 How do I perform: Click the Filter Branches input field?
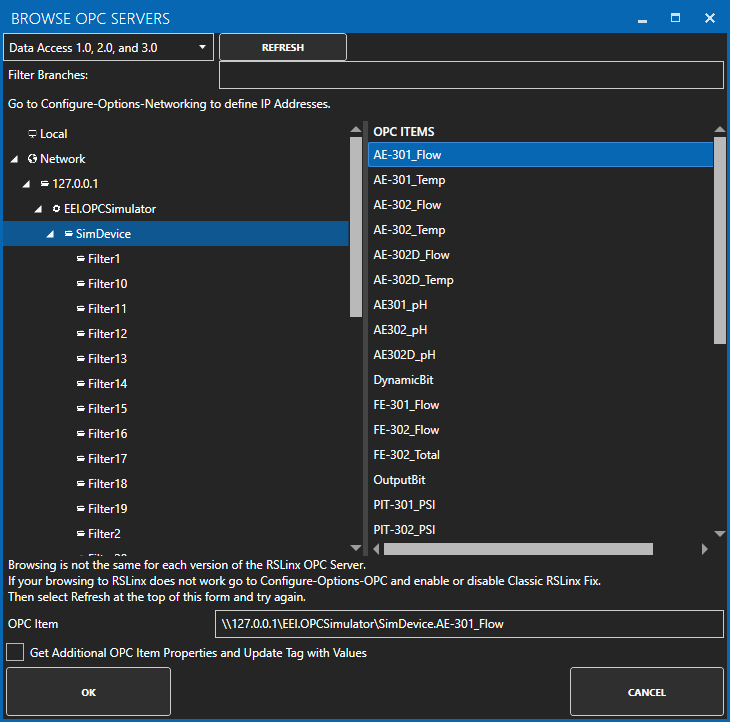470,75
